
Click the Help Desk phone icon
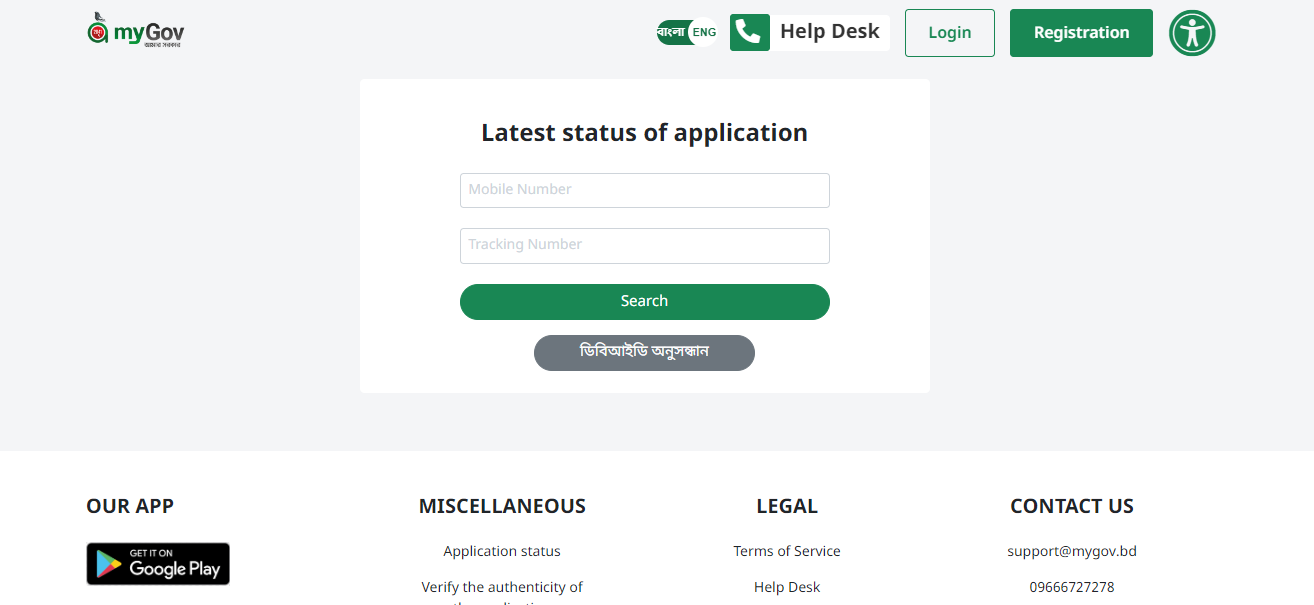click(749, 32)
